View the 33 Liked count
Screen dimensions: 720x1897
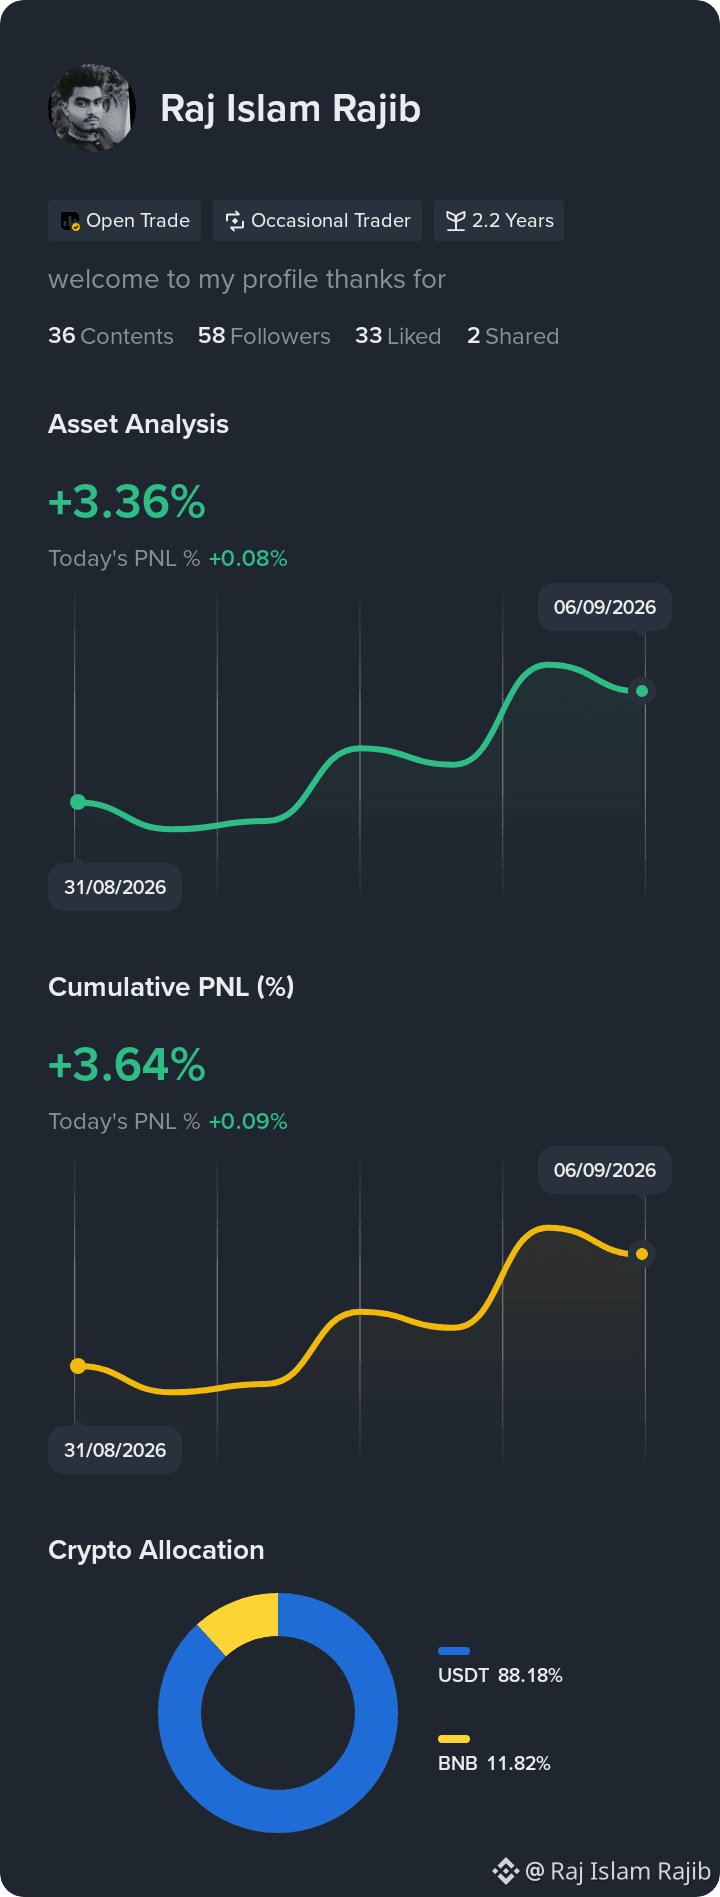tap(398, 336)
